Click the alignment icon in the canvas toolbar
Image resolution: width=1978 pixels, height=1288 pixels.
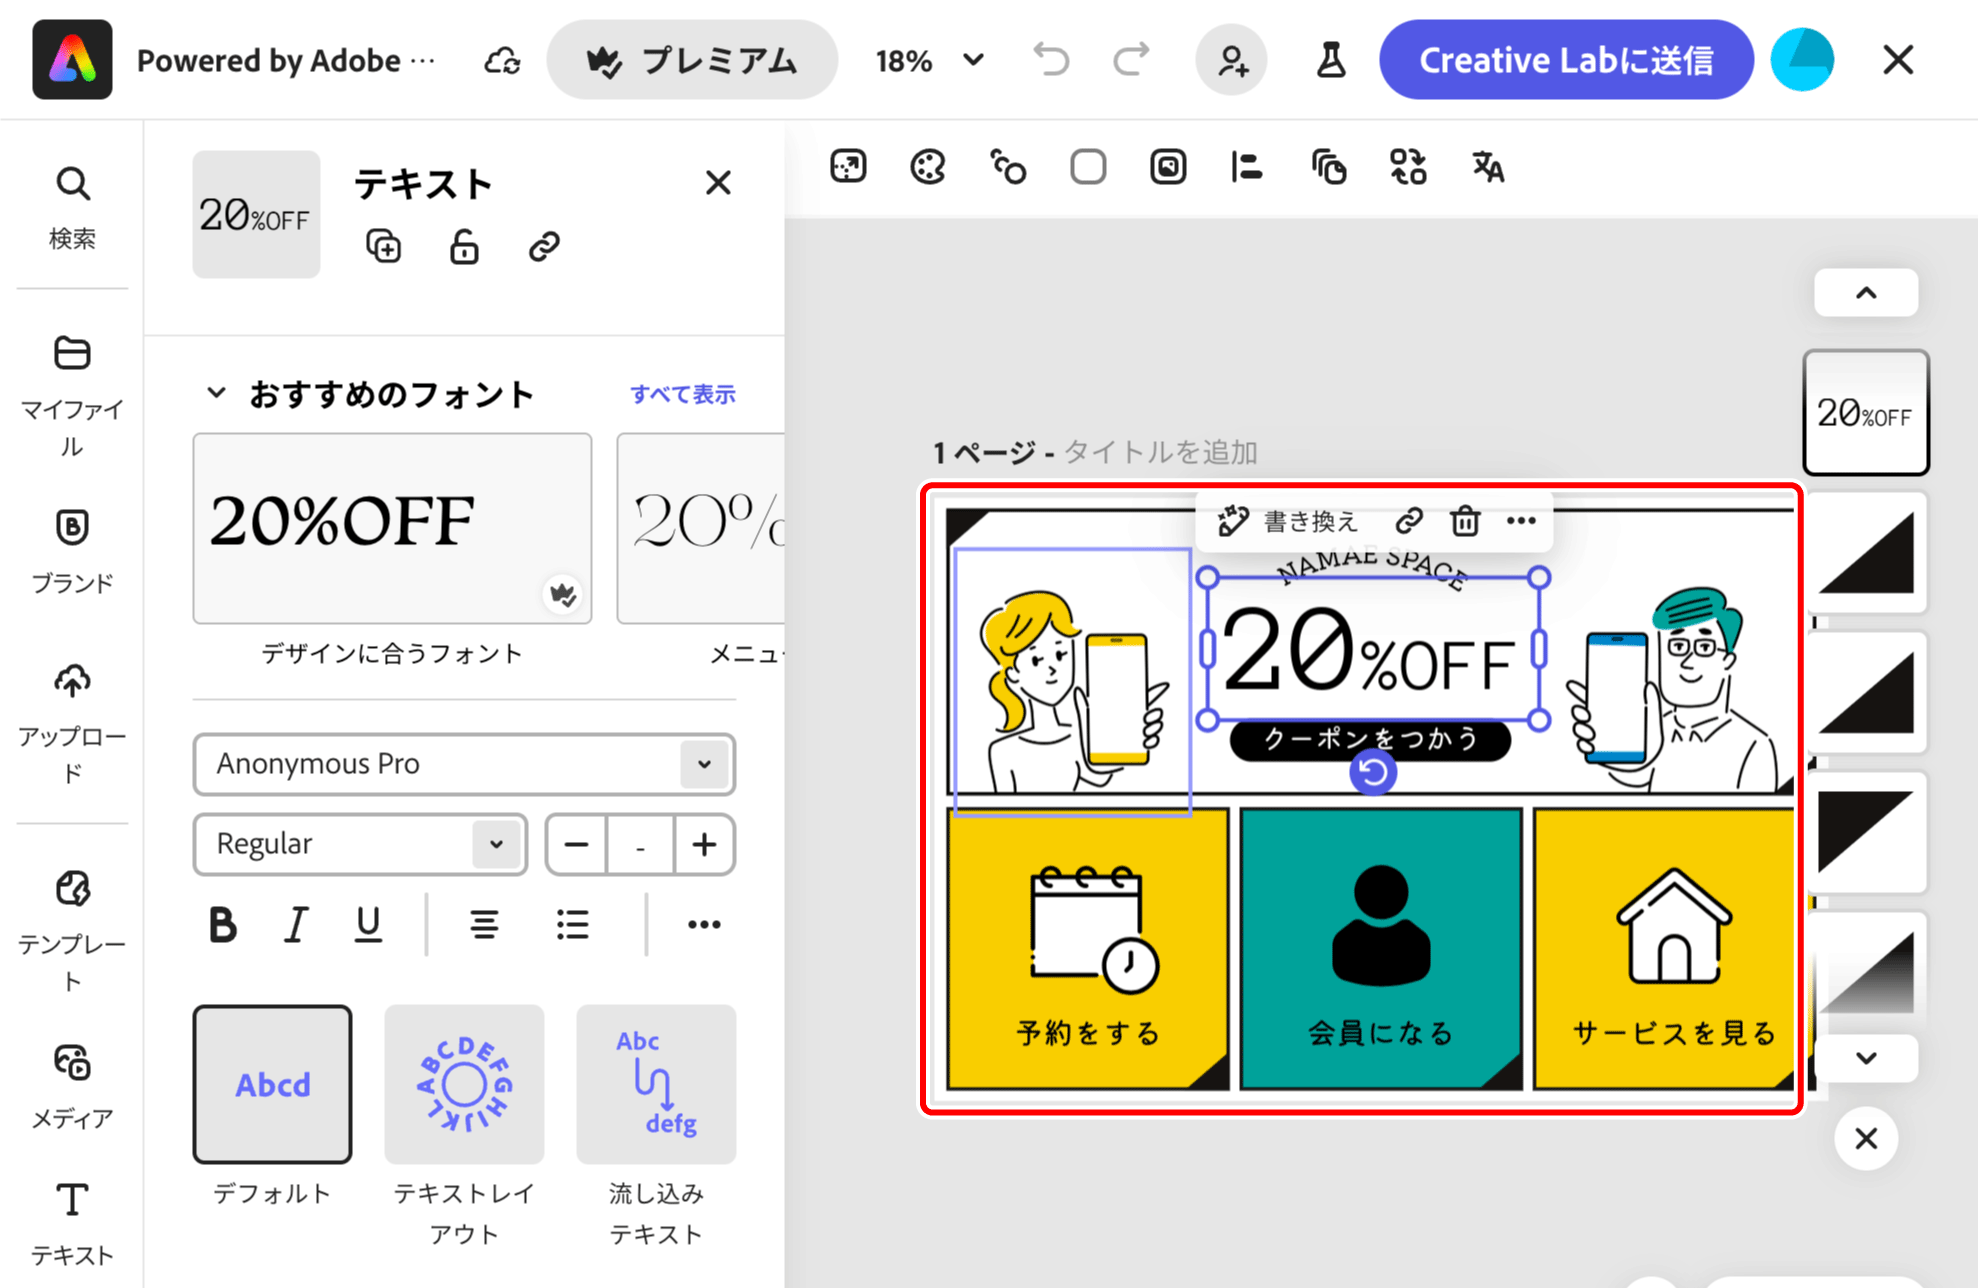click(1246, 167)
